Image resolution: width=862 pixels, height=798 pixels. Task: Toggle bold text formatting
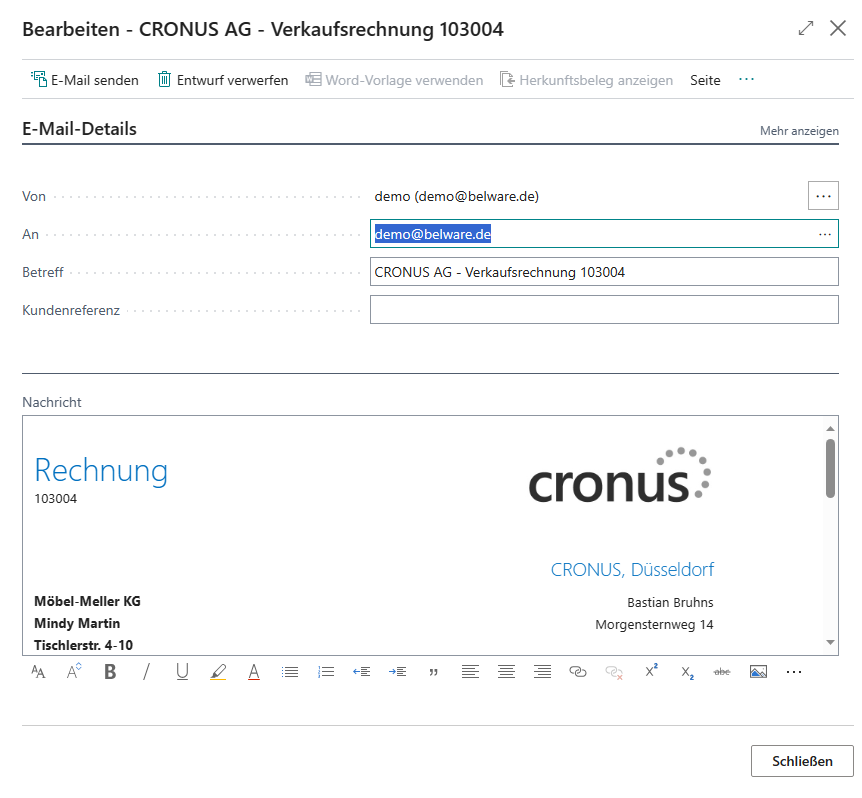[110, 672]
